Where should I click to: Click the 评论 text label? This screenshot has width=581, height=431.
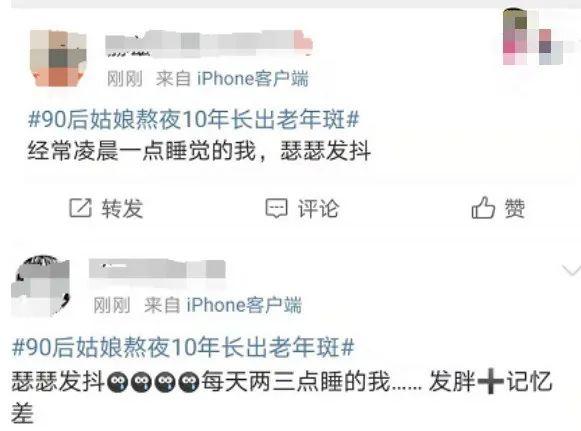click(318, 208)
